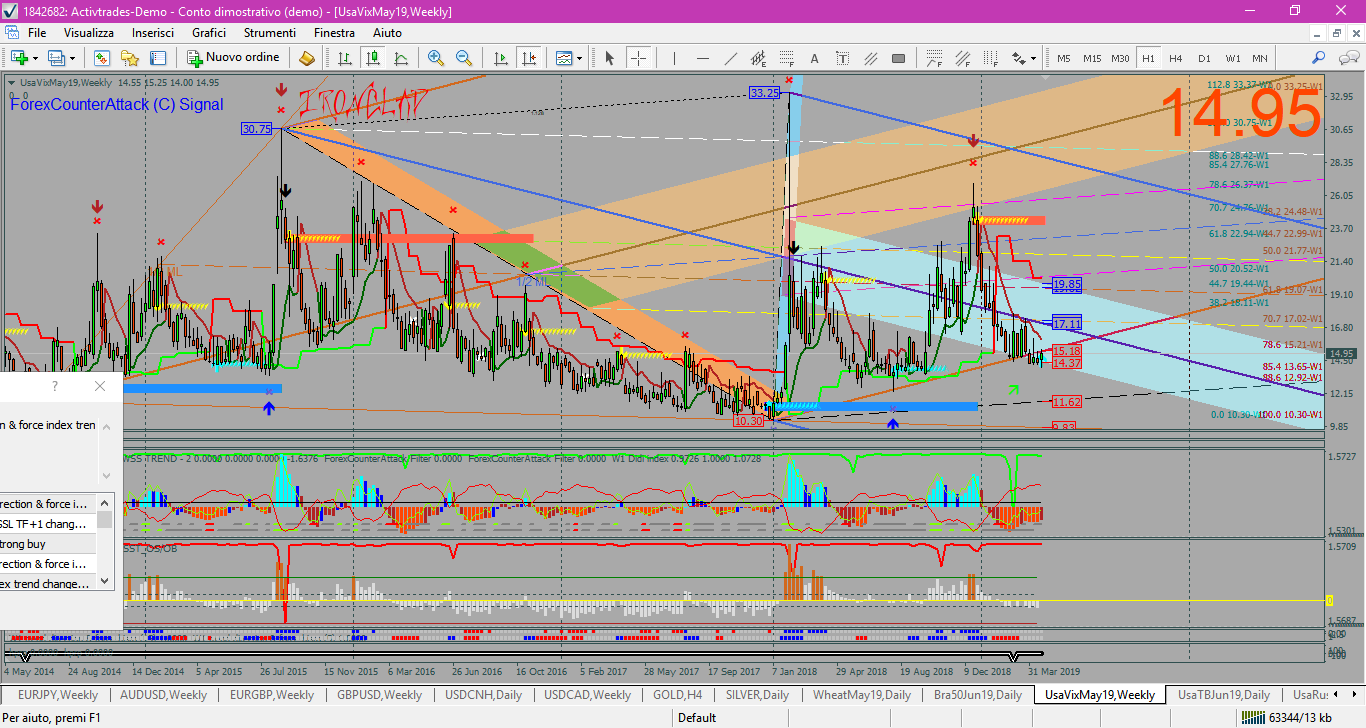Expand the indicators dropdown arrow
This screenshot has height=728, width=1366.
click(579, 58)
